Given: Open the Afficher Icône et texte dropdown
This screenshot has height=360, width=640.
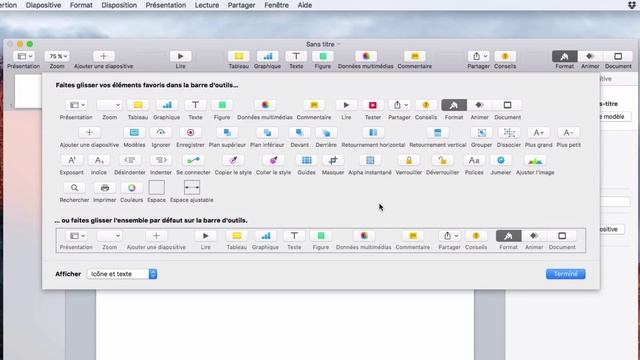Looking at the screenshot, I should (x=122, y=274).
